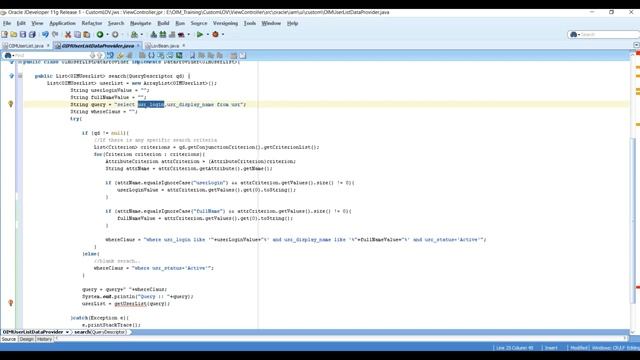640x360 pixels.
Task: Click the Find input field in the editor toolbar
Action: click(x=51, y=55)
